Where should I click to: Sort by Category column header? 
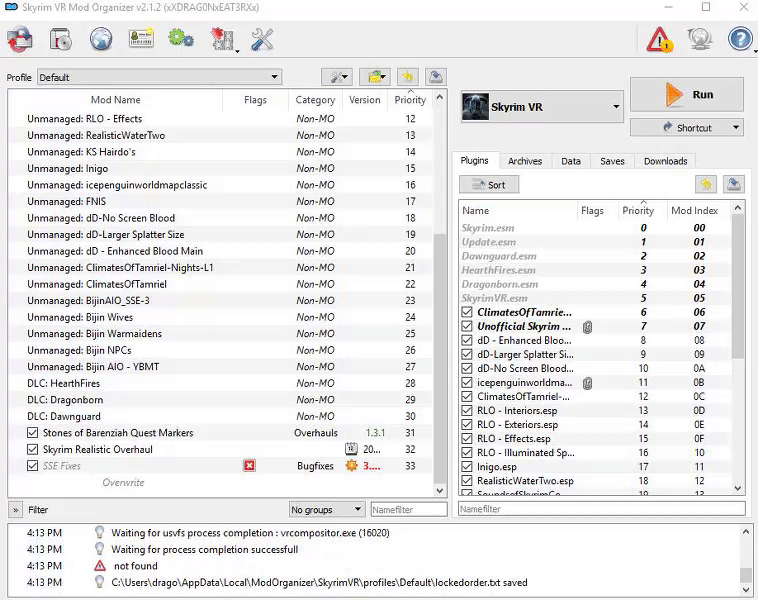coord(315,100)
